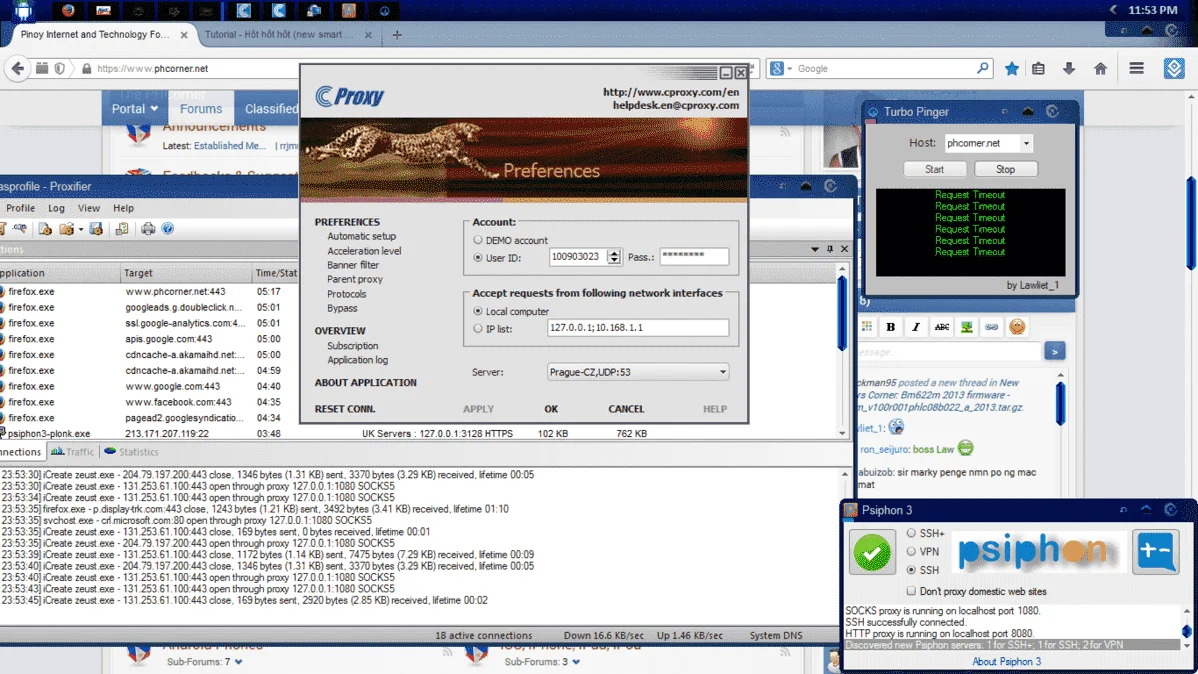Select the VPN mode in Psiphon
The height and width of the screenshot is (674, 1198).
tap(911, 551)
